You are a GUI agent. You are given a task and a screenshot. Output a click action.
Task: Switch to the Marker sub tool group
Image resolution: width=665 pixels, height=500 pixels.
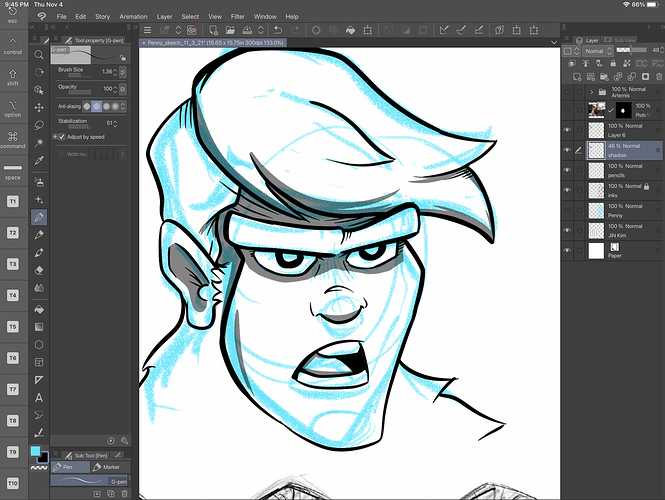tap(107, 466)
